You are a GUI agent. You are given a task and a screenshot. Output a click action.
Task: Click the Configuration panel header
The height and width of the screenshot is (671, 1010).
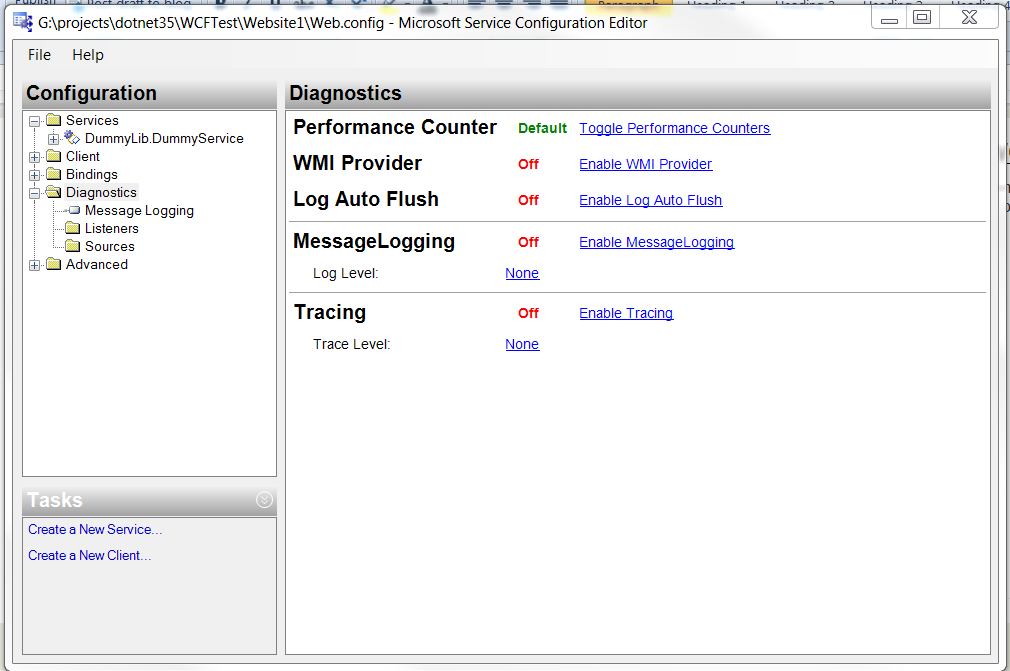click(x=149, y=94)
